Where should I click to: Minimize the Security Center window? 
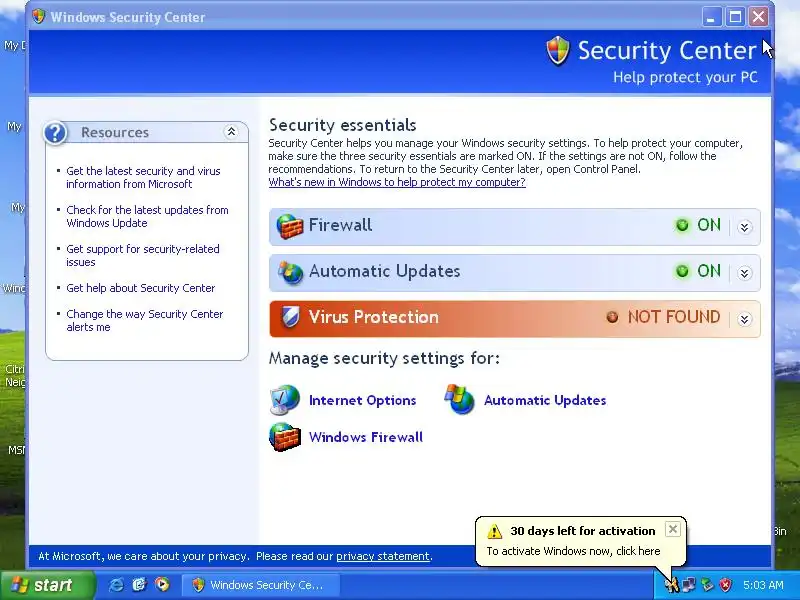711,17
